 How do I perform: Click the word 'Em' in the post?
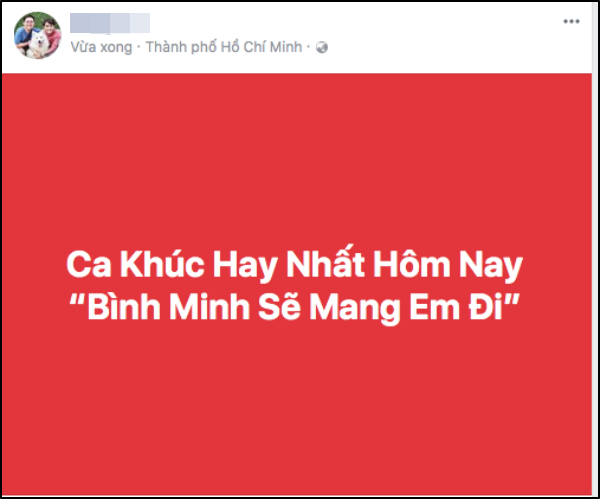[x=434, y=307]
